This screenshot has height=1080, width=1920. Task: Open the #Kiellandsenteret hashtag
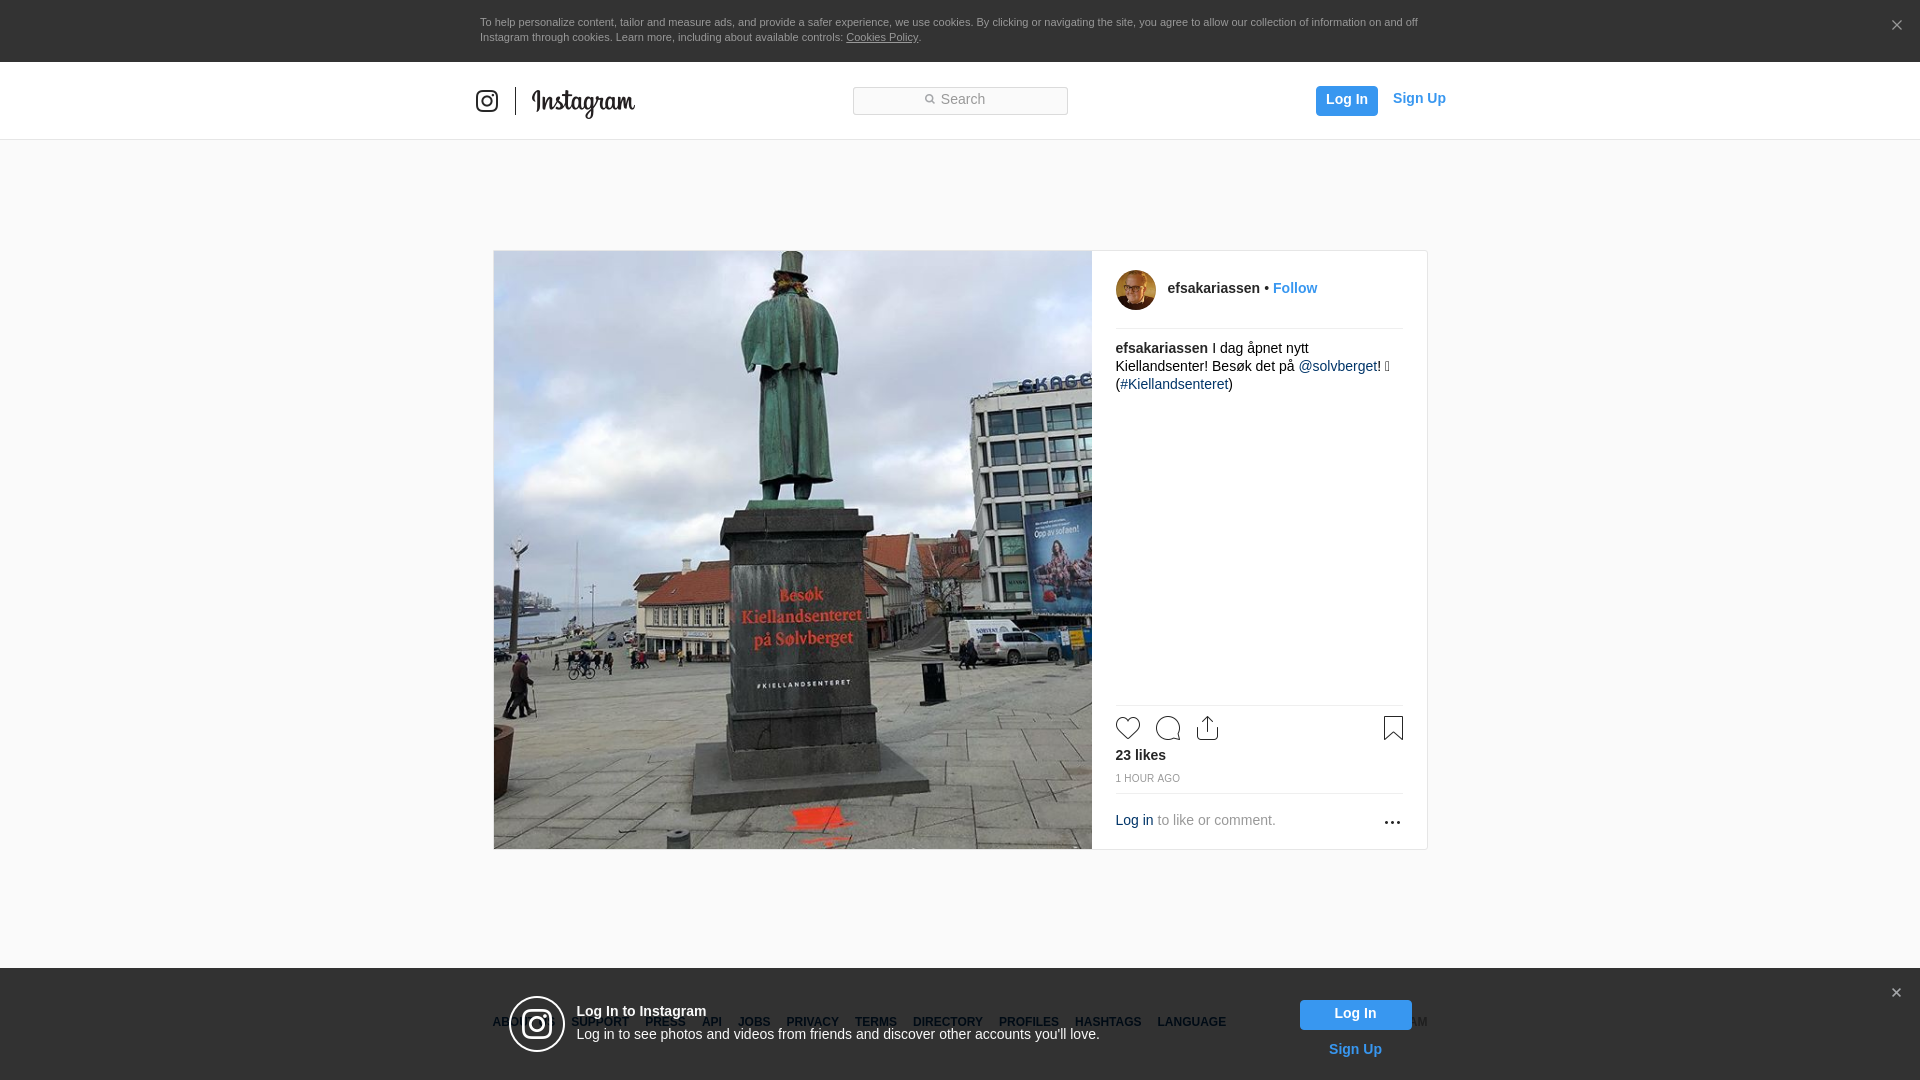[1174, 384]
